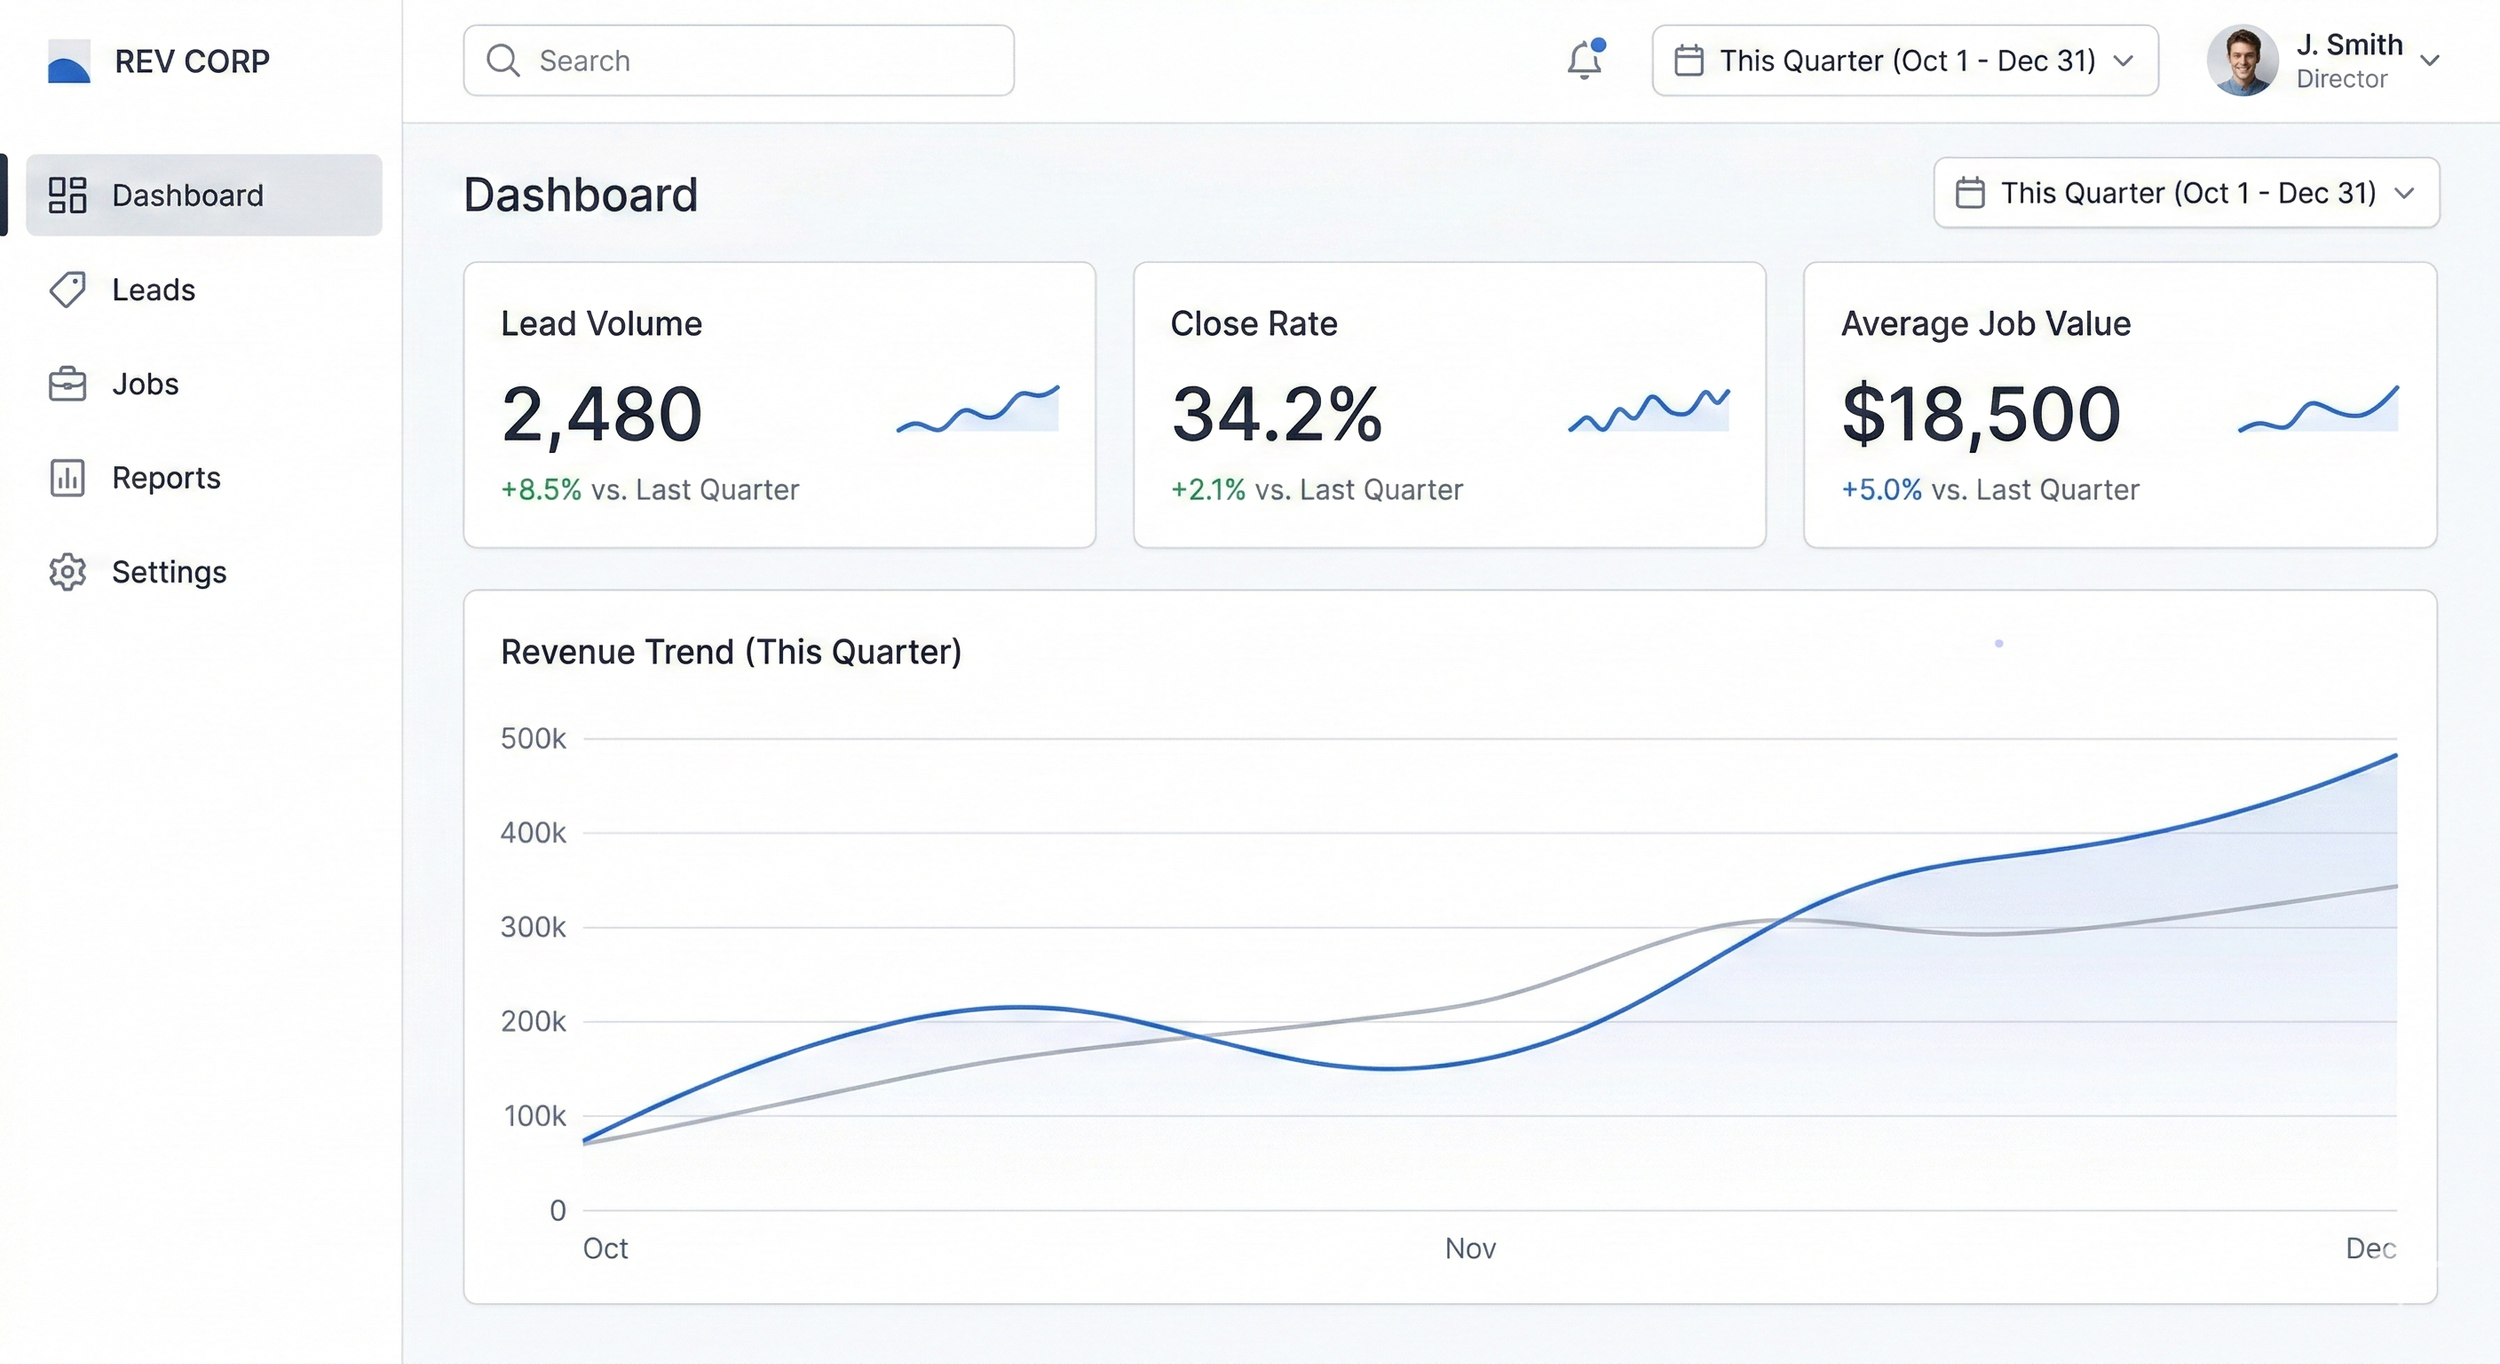Click the REV CORP logo icon
The image size is (2500, 1364).
(69, 62)
